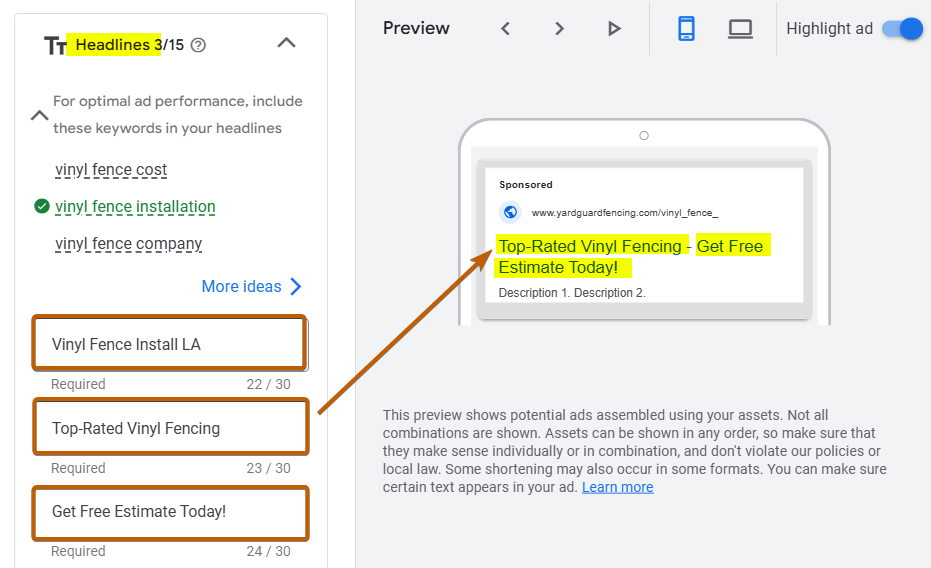Show next ad preview
Screen dimensions: 931x568
click(x=560, y=29)
